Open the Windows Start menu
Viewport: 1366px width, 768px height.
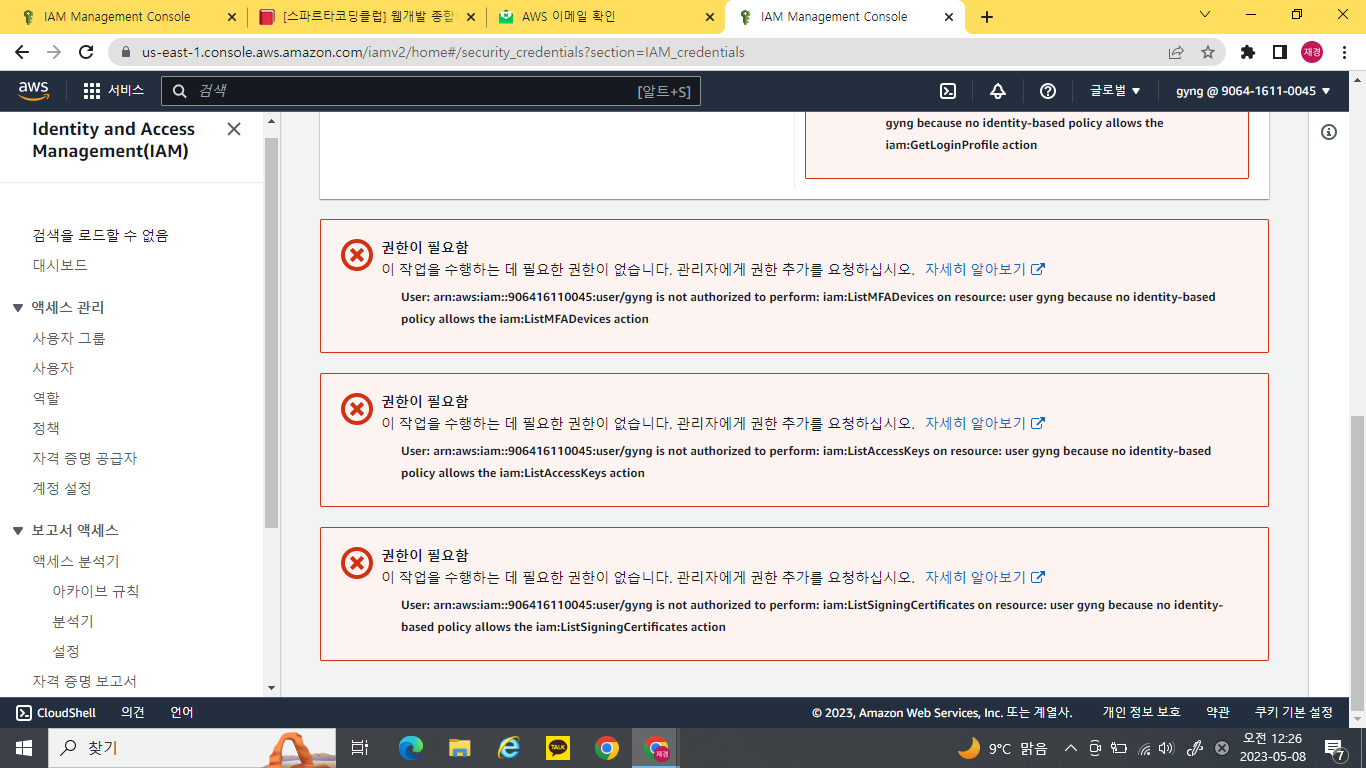[23, 747]
